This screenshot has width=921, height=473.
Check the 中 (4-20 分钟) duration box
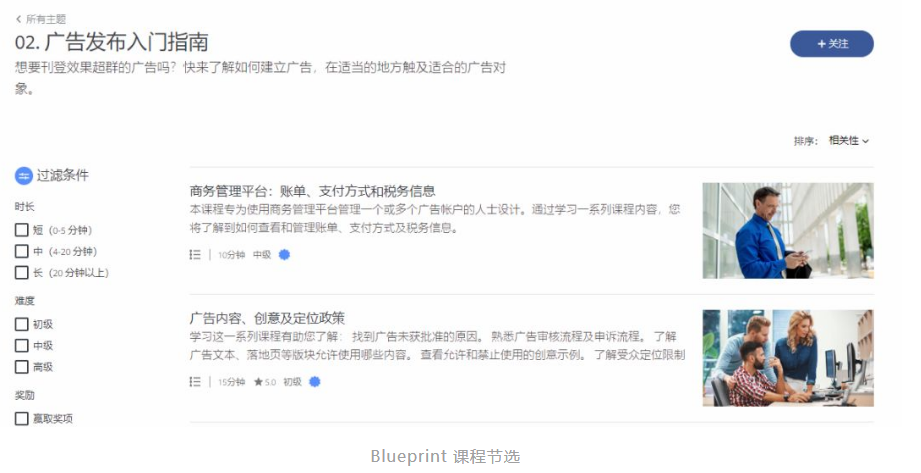22,251
